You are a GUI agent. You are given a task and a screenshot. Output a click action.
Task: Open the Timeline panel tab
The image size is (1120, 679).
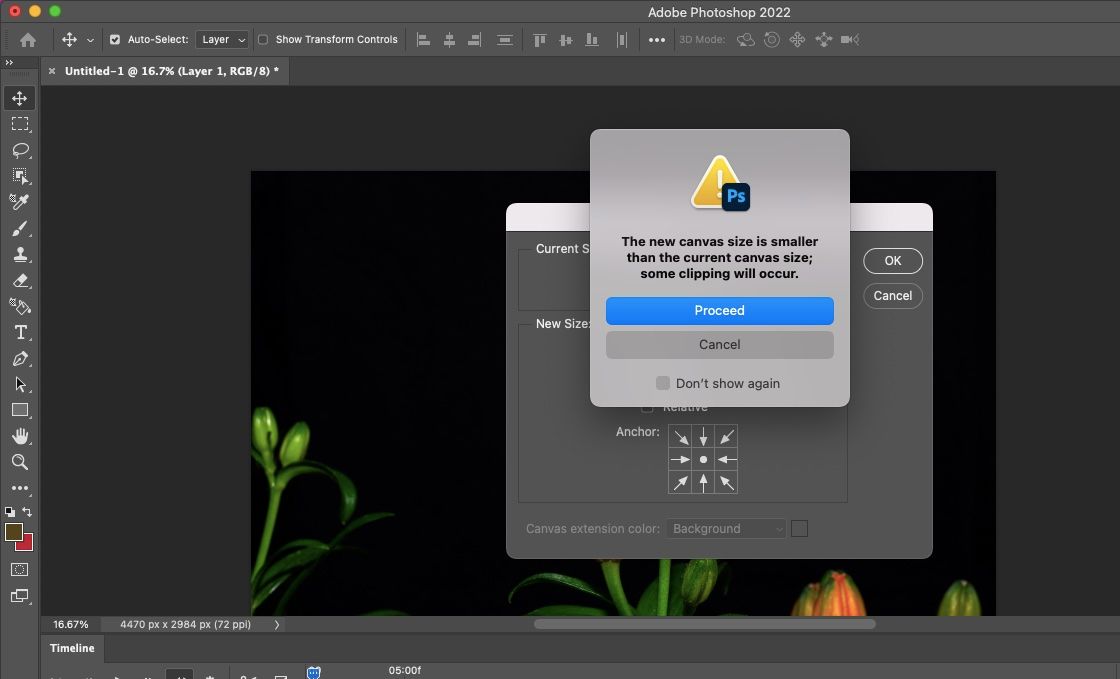72,648
